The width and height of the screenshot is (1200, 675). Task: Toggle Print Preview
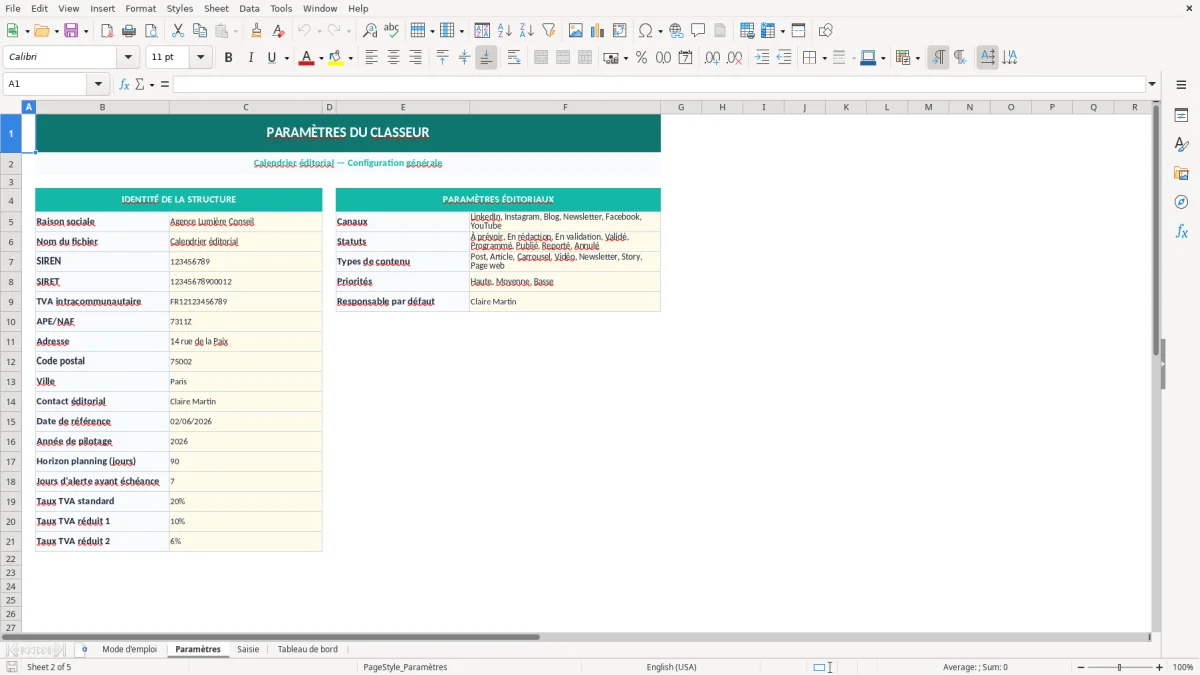(151, 31)
